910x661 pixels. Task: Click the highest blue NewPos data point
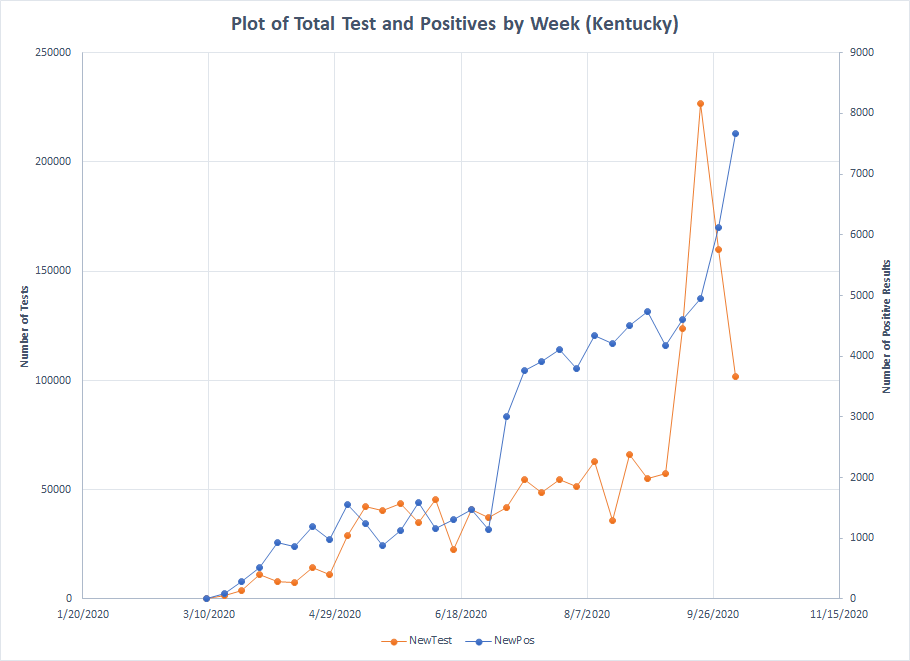(735, 133)
